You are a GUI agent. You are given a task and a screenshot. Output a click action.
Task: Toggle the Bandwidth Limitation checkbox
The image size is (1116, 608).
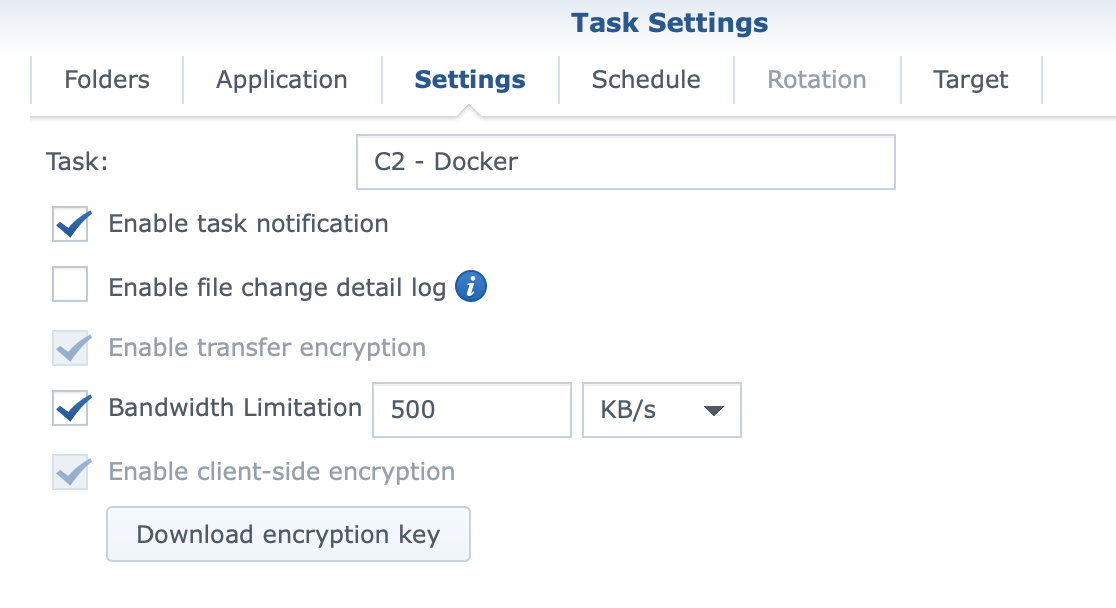[70, 408]
